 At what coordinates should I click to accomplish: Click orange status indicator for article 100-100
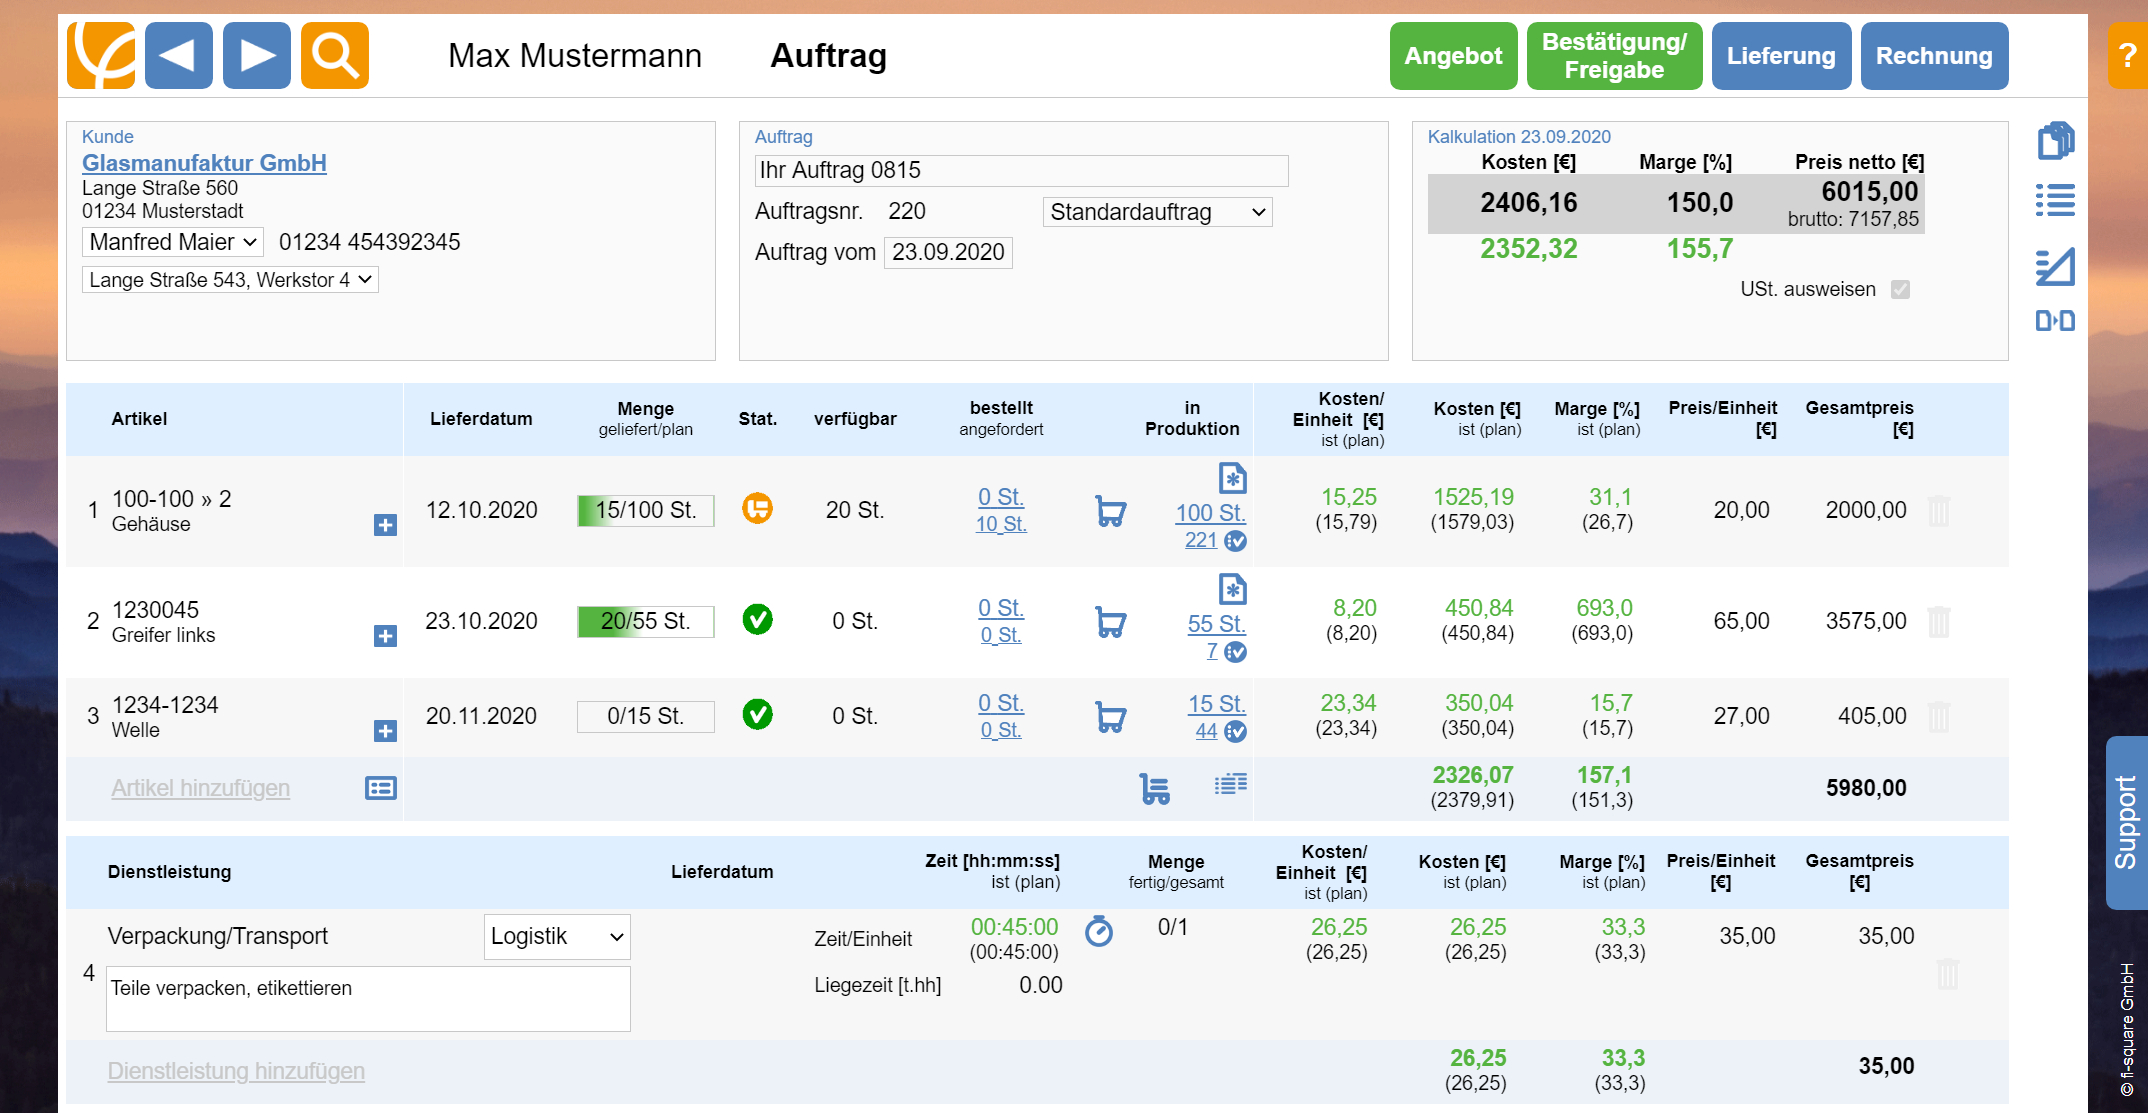click(x=757, y=509)
